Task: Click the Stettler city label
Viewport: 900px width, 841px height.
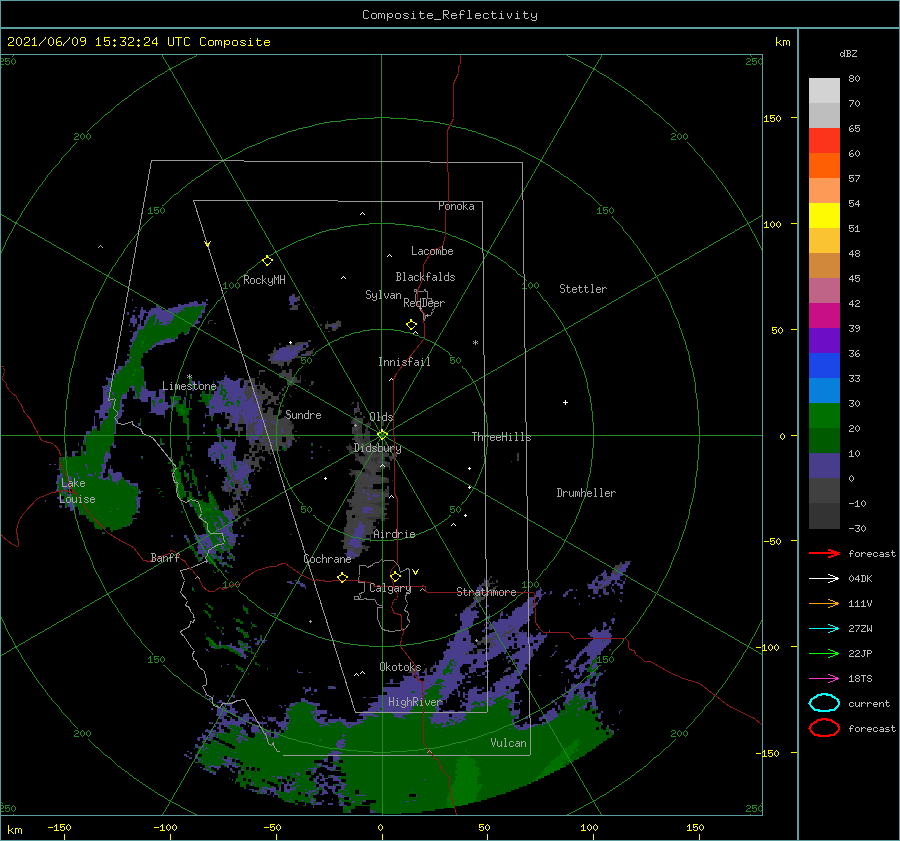Action: [583, 289]
